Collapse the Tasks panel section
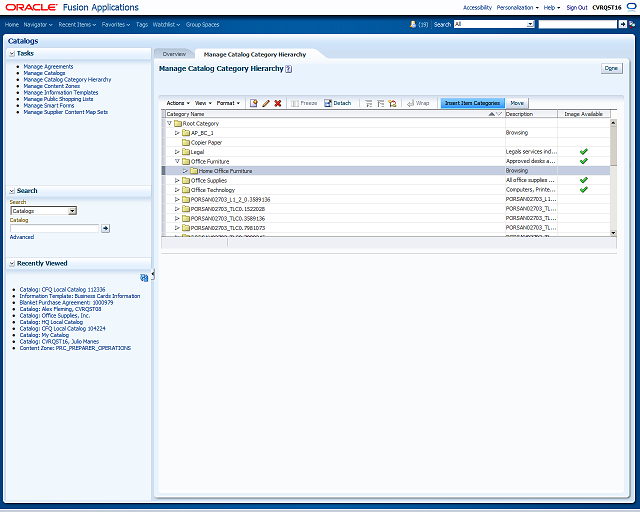 click(x=12, y=53)
